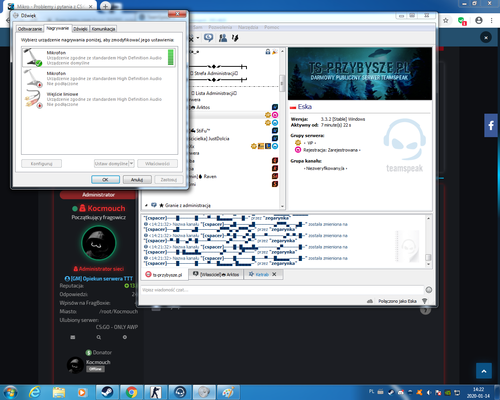Open the Pomoc menu in TeamSpeak
This screenshot has width=500, height=400.
(272, 27)
